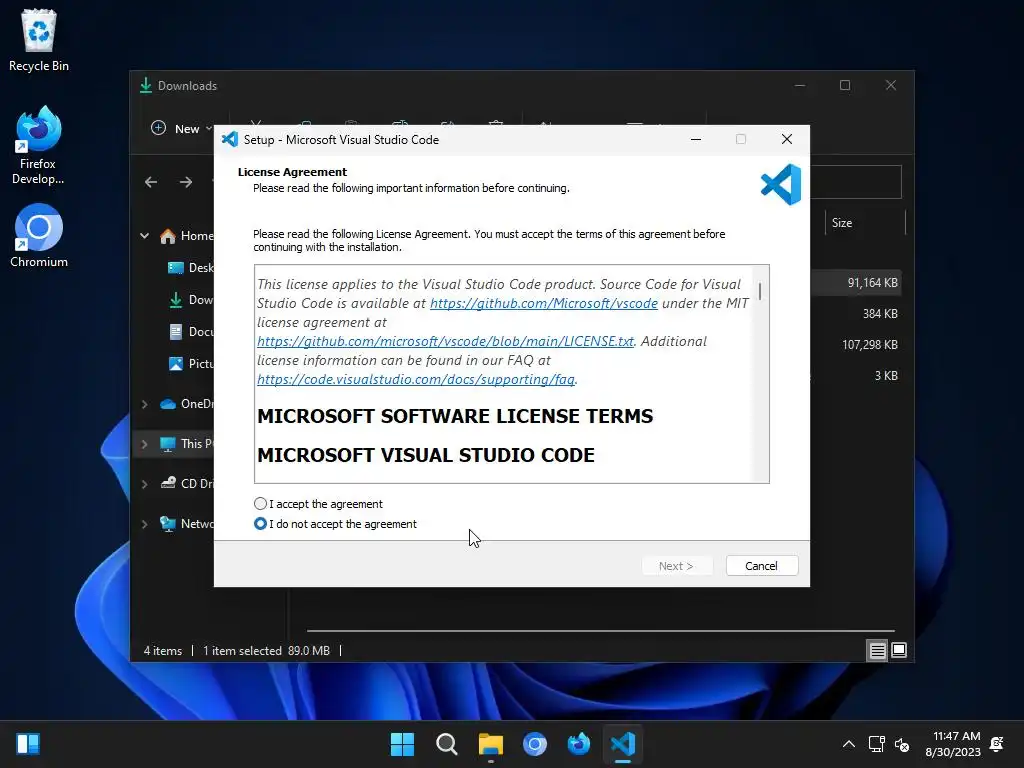The width and height of the screenshot is (1024, 768).
Task: Click VS Code Setup taskbar icon
Action: click(x=623, y=744)
